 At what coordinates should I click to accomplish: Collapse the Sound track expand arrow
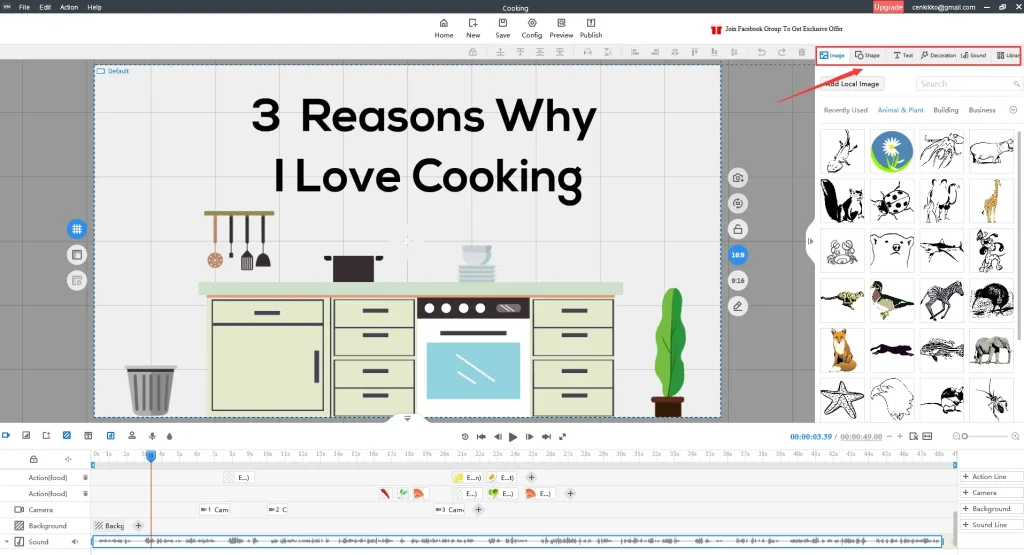point(6,542)
